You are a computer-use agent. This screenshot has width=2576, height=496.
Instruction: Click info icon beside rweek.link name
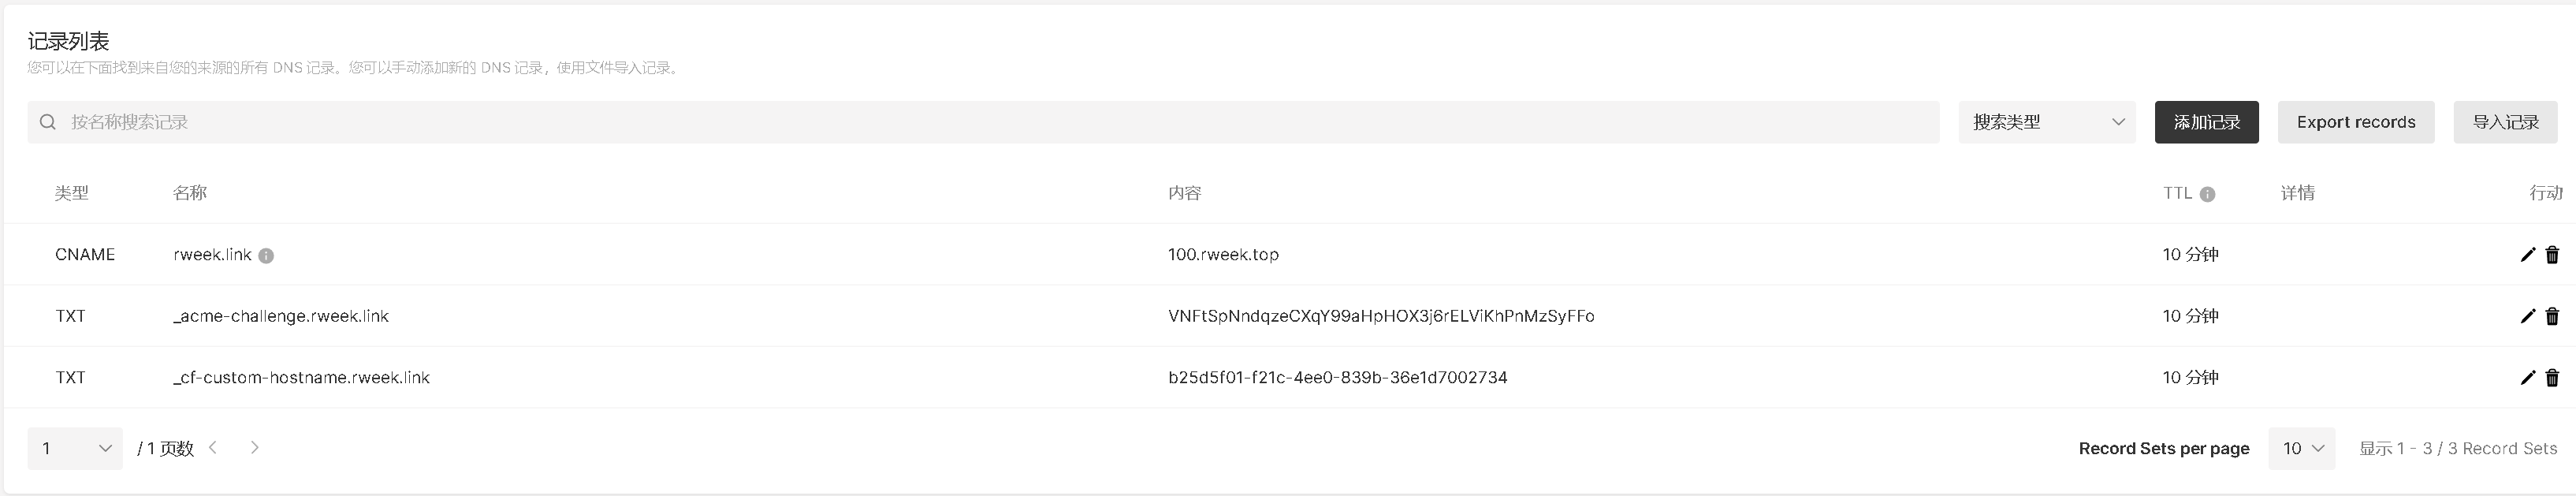click(266, 256)
